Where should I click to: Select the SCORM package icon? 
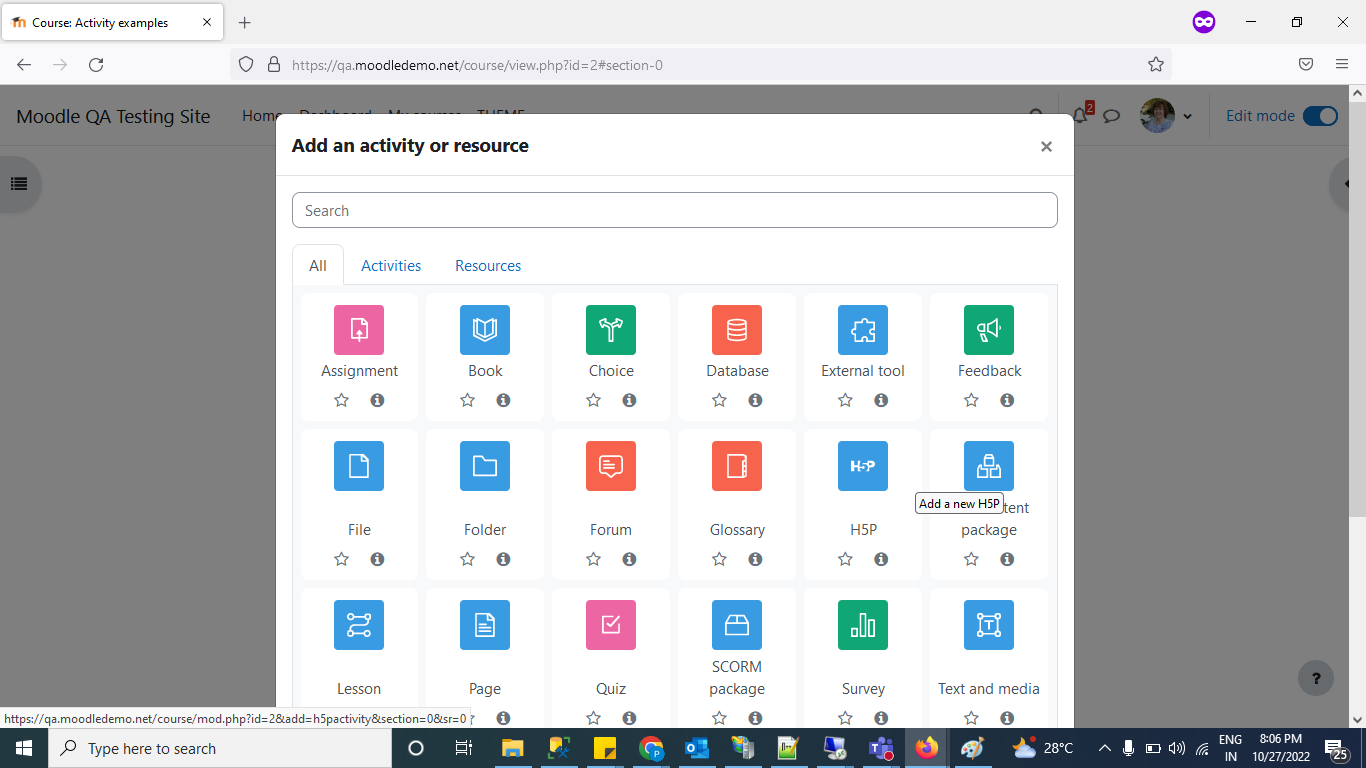tap(737, 625)
